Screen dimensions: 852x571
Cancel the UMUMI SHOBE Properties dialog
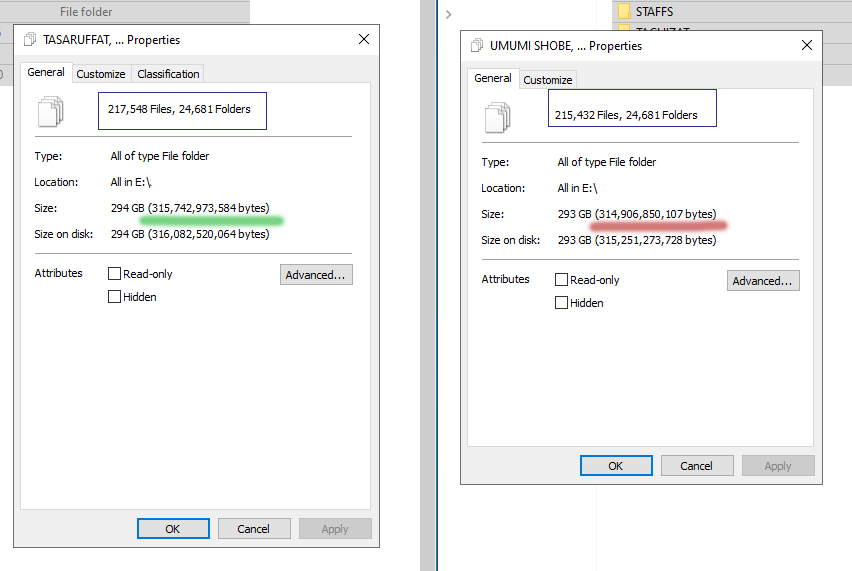697,466
